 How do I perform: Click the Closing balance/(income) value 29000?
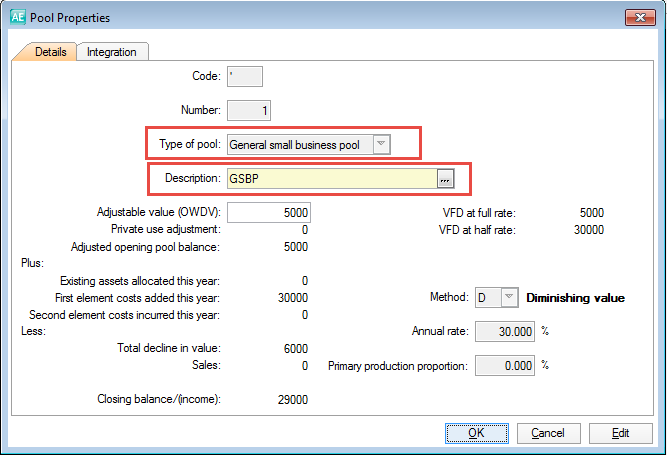[x=291, y=399]
